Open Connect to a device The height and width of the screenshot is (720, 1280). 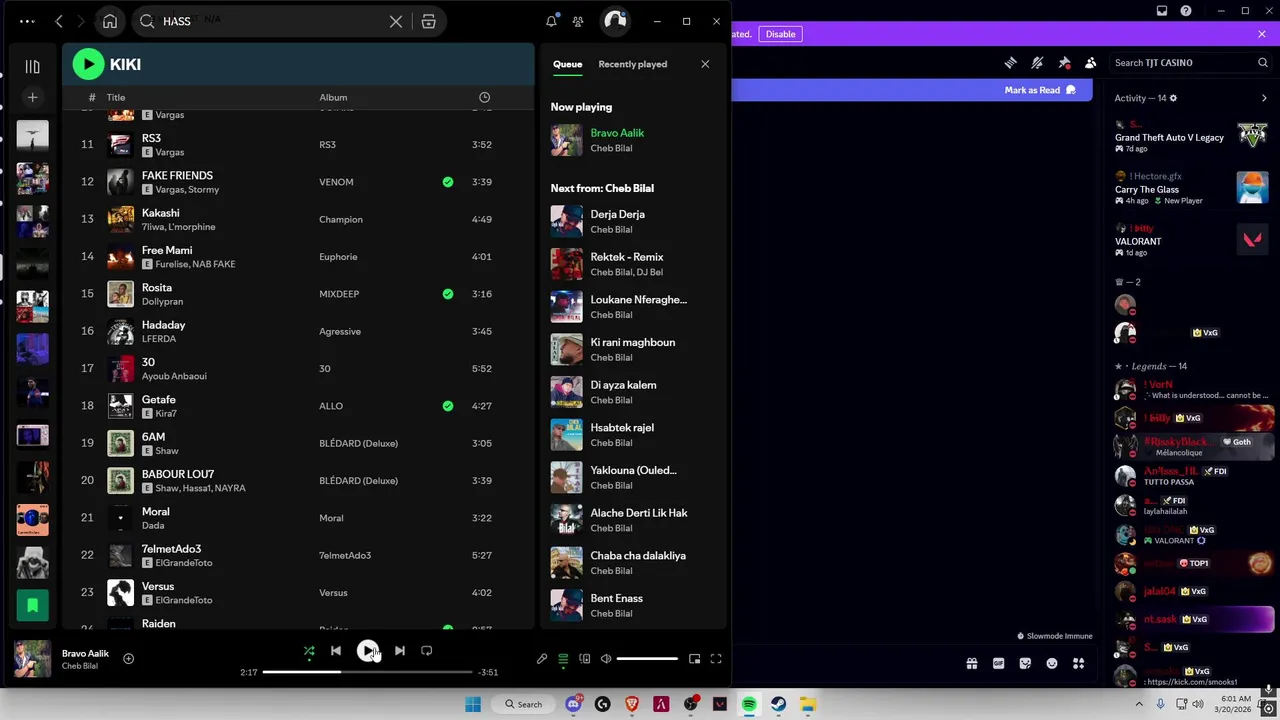[x=585, y=659]
